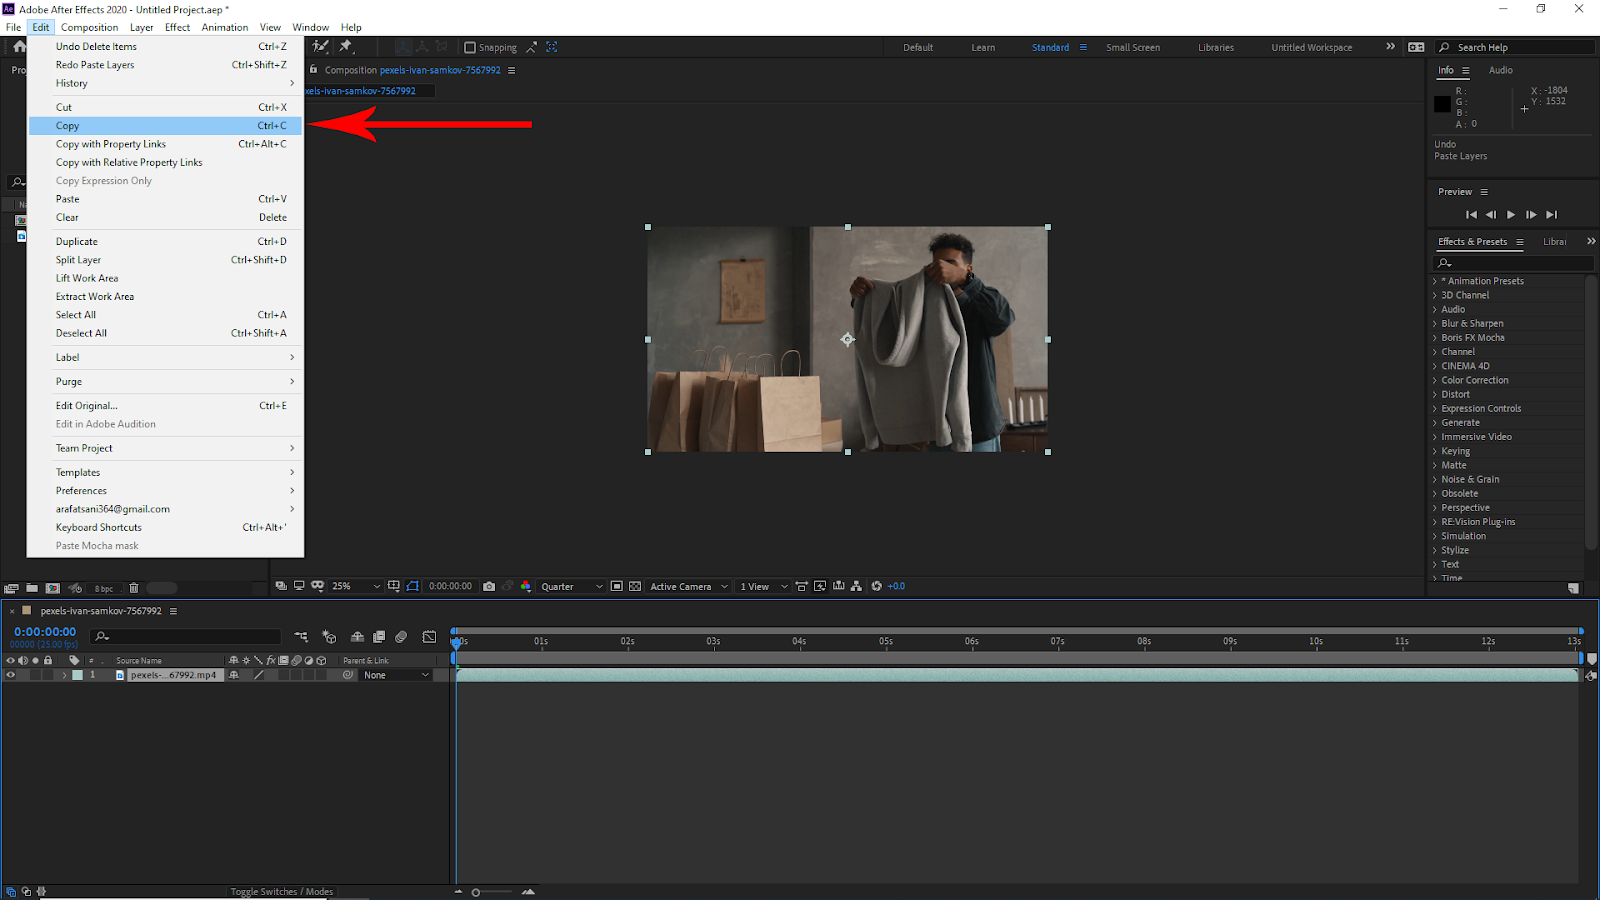The image size is (1600, 900).
Task: Click the snapshot camera icon in viewer
Action: pos(489,587)
